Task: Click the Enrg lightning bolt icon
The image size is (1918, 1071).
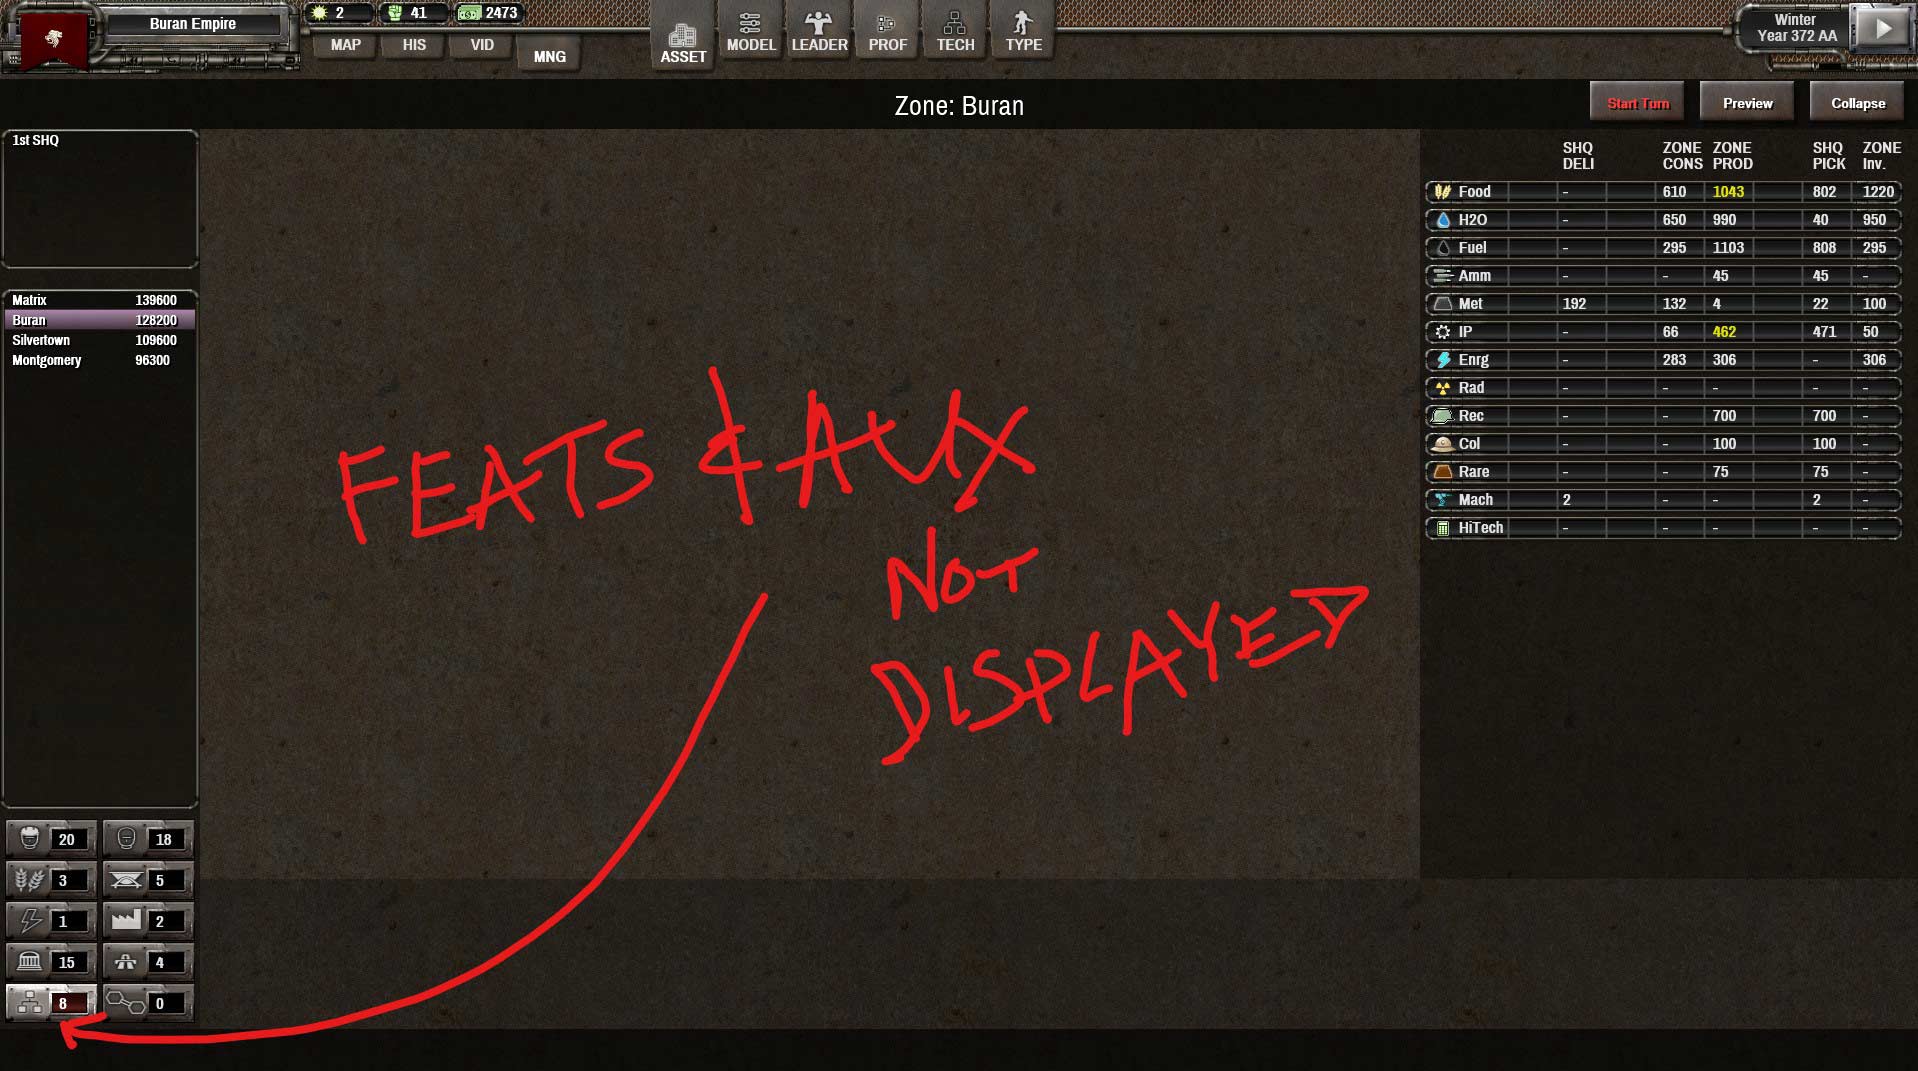Action: (1442, 359)
